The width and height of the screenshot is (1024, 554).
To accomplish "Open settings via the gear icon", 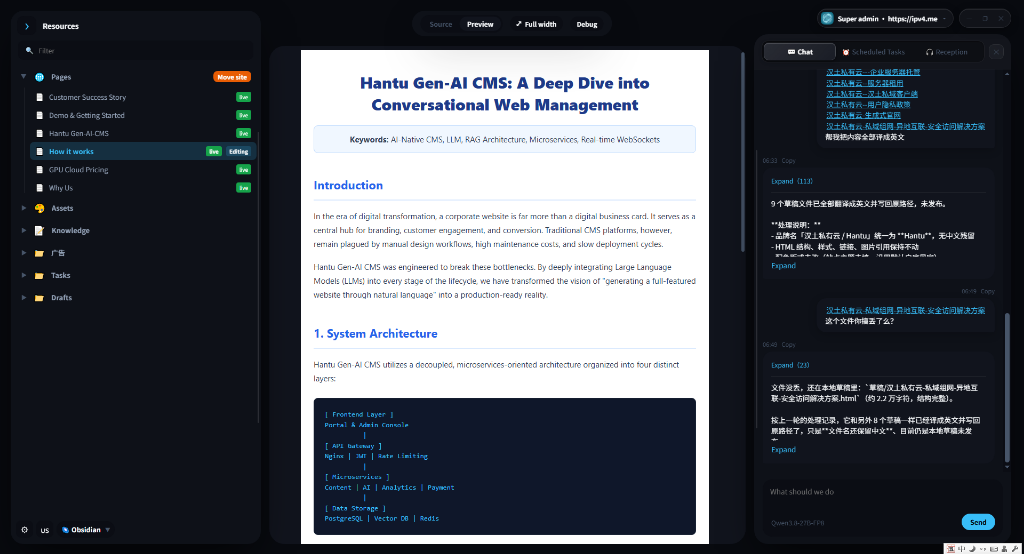I will tap(25, 530).
